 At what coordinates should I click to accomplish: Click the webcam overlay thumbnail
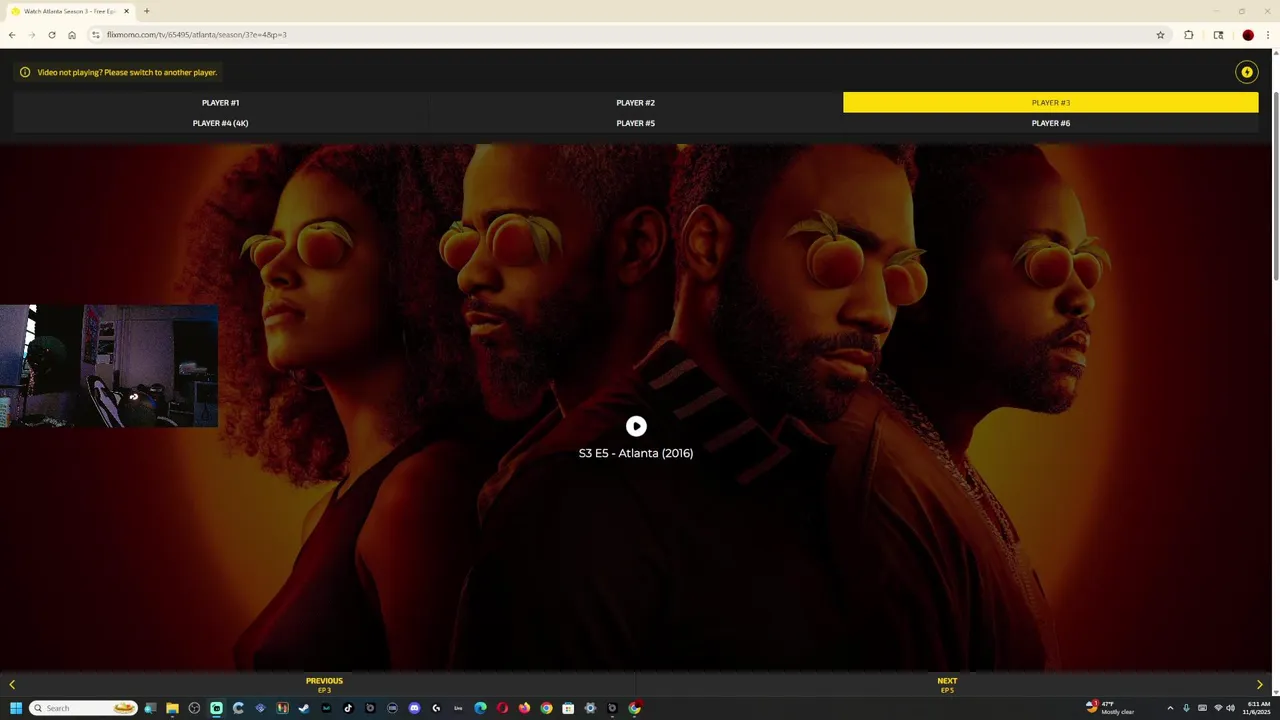point(109,366)
